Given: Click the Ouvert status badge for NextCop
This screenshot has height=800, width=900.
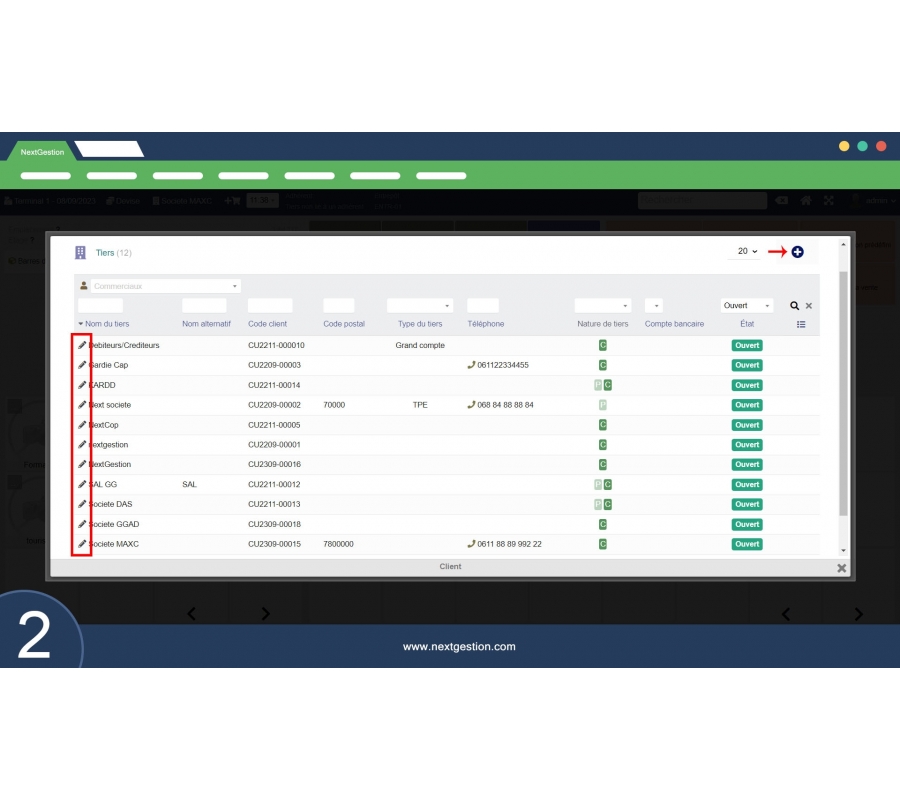Looking at the screenshot, I should (746, 425).
